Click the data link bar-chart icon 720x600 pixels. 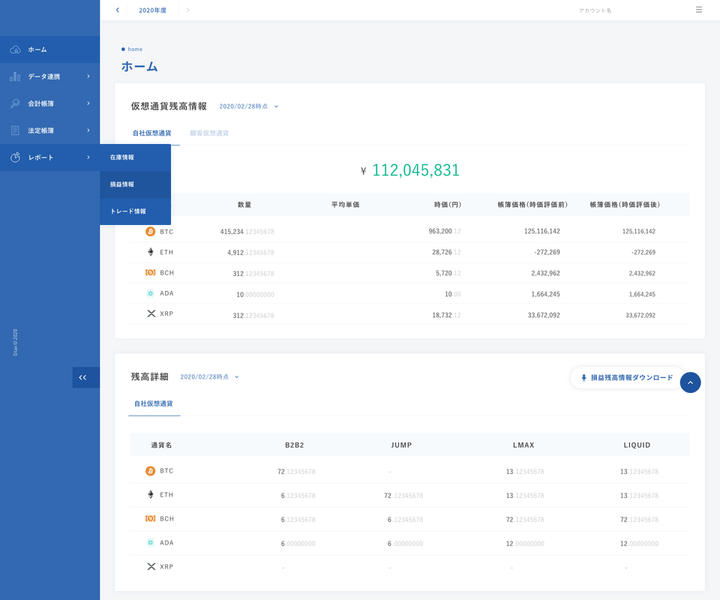pyautogui.click(x=15, y=76)
